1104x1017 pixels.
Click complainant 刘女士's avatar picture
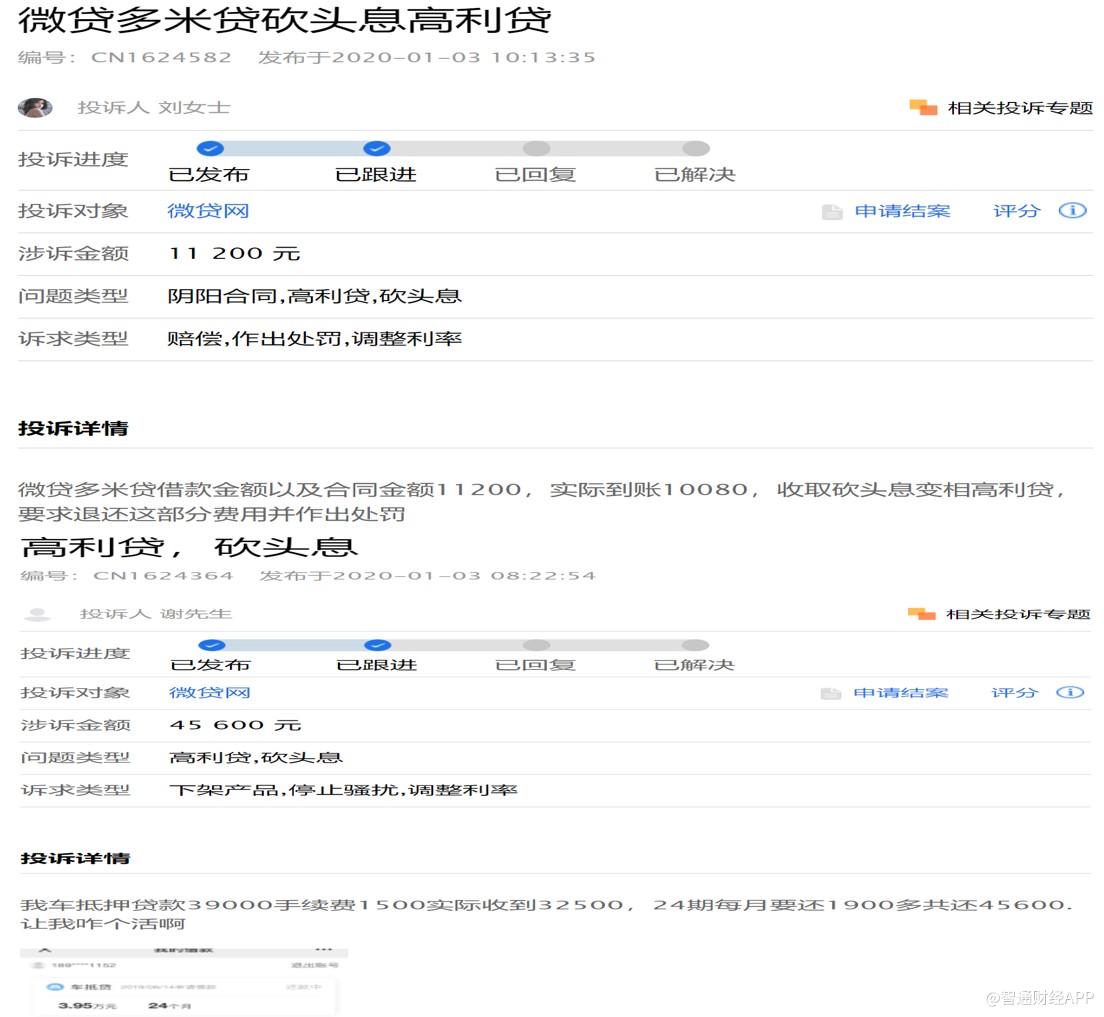[35, 107]
